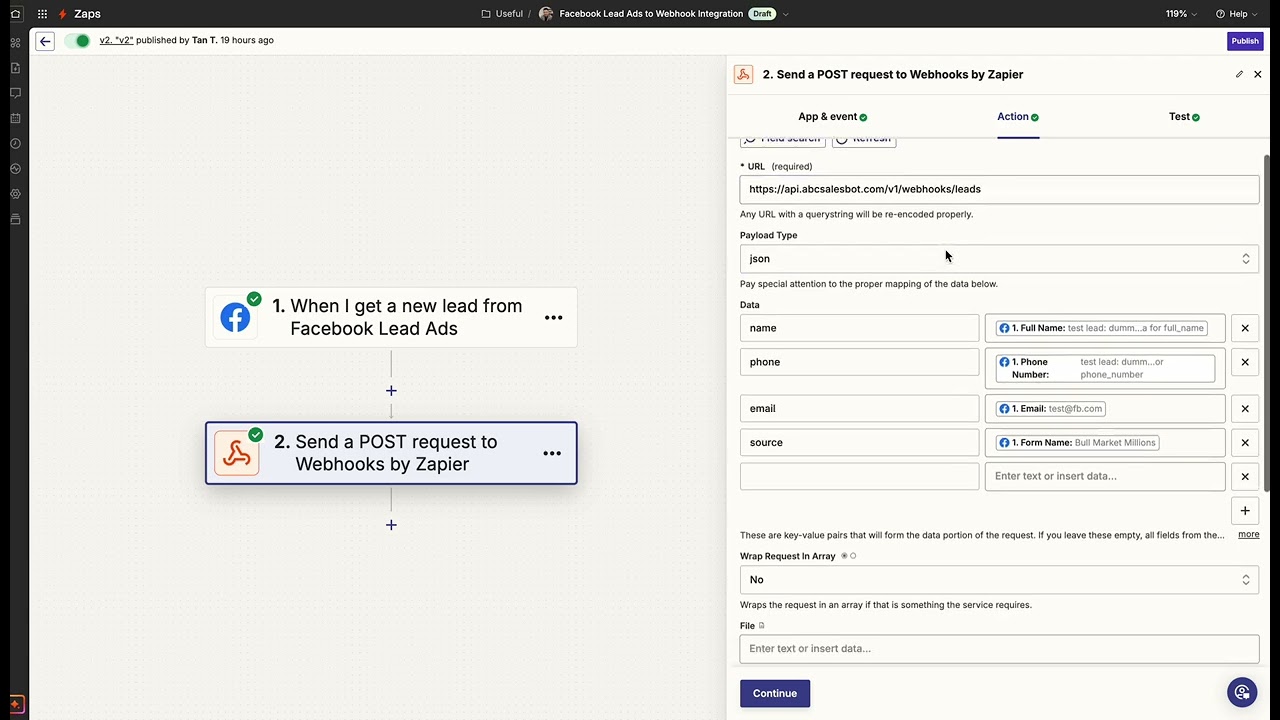Viewport: 1280px width, 720px height.
Task: Open three-dot menu on Facebook Lead Ads step
Action: pyautogui.click(x=553, y=317)
